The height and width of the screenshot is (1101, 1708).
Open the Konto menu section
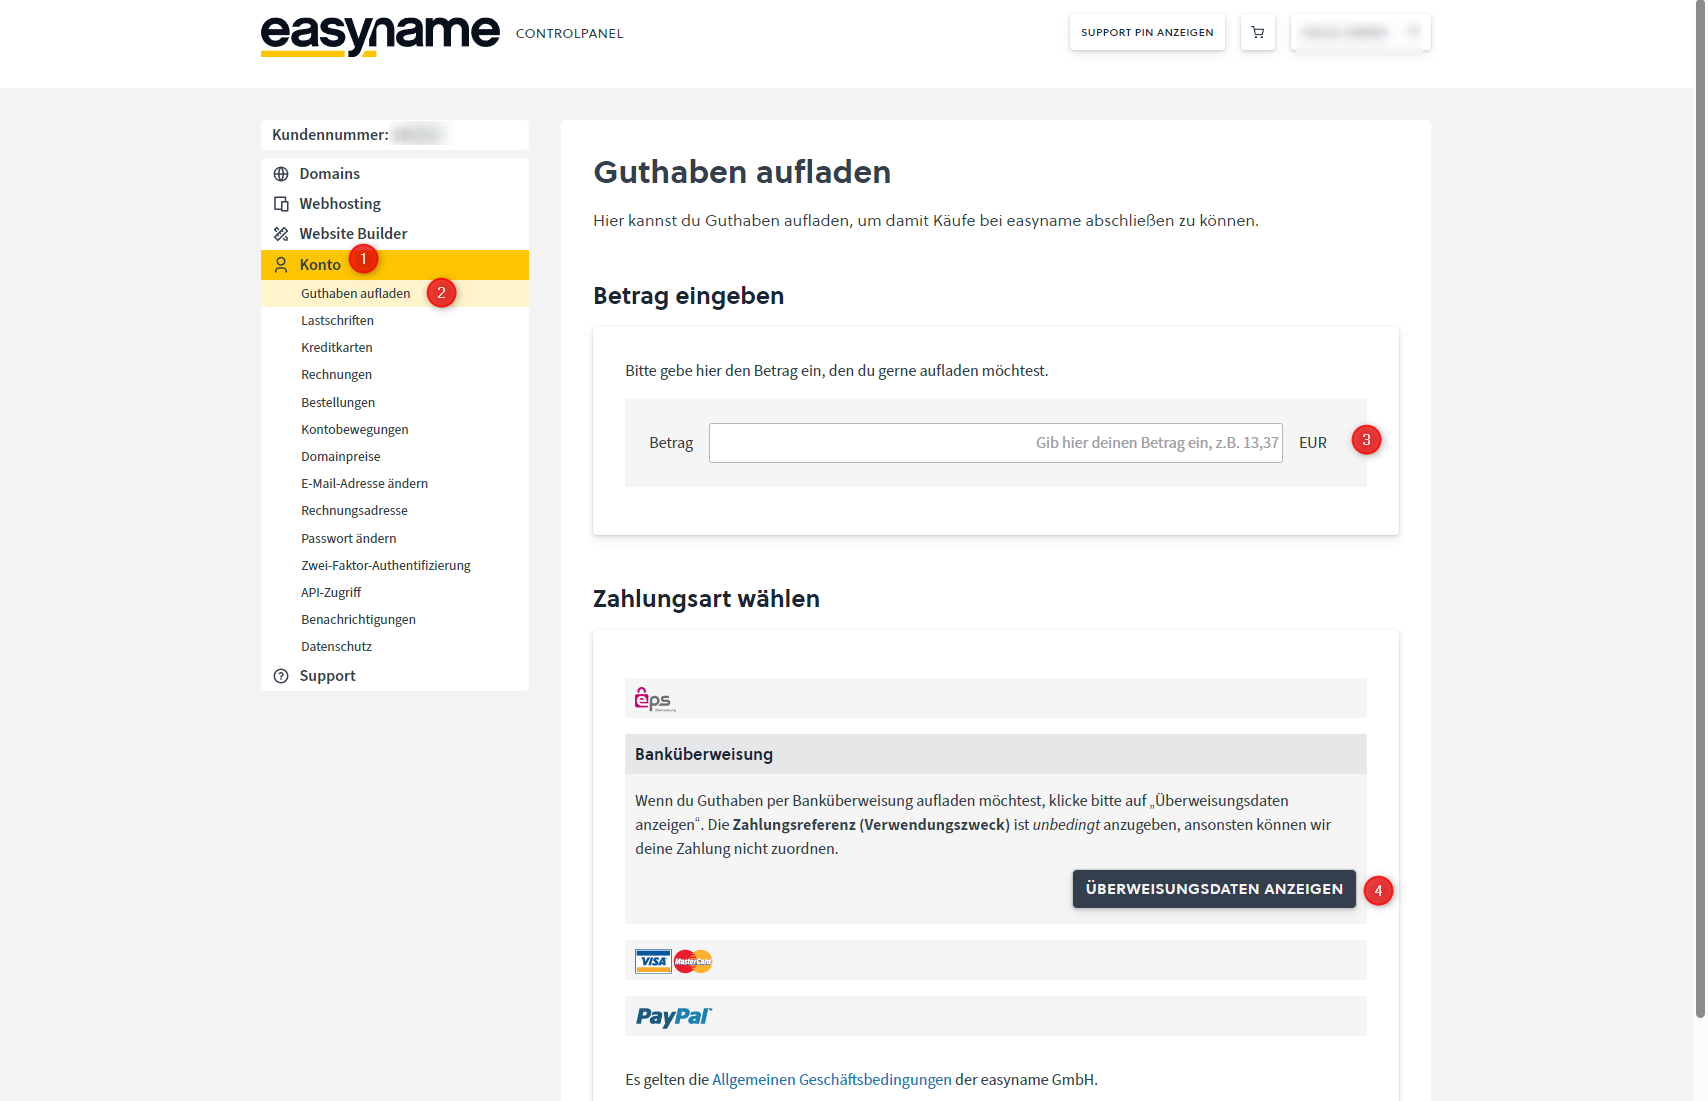pyautogui.click(x=320, y=265)
